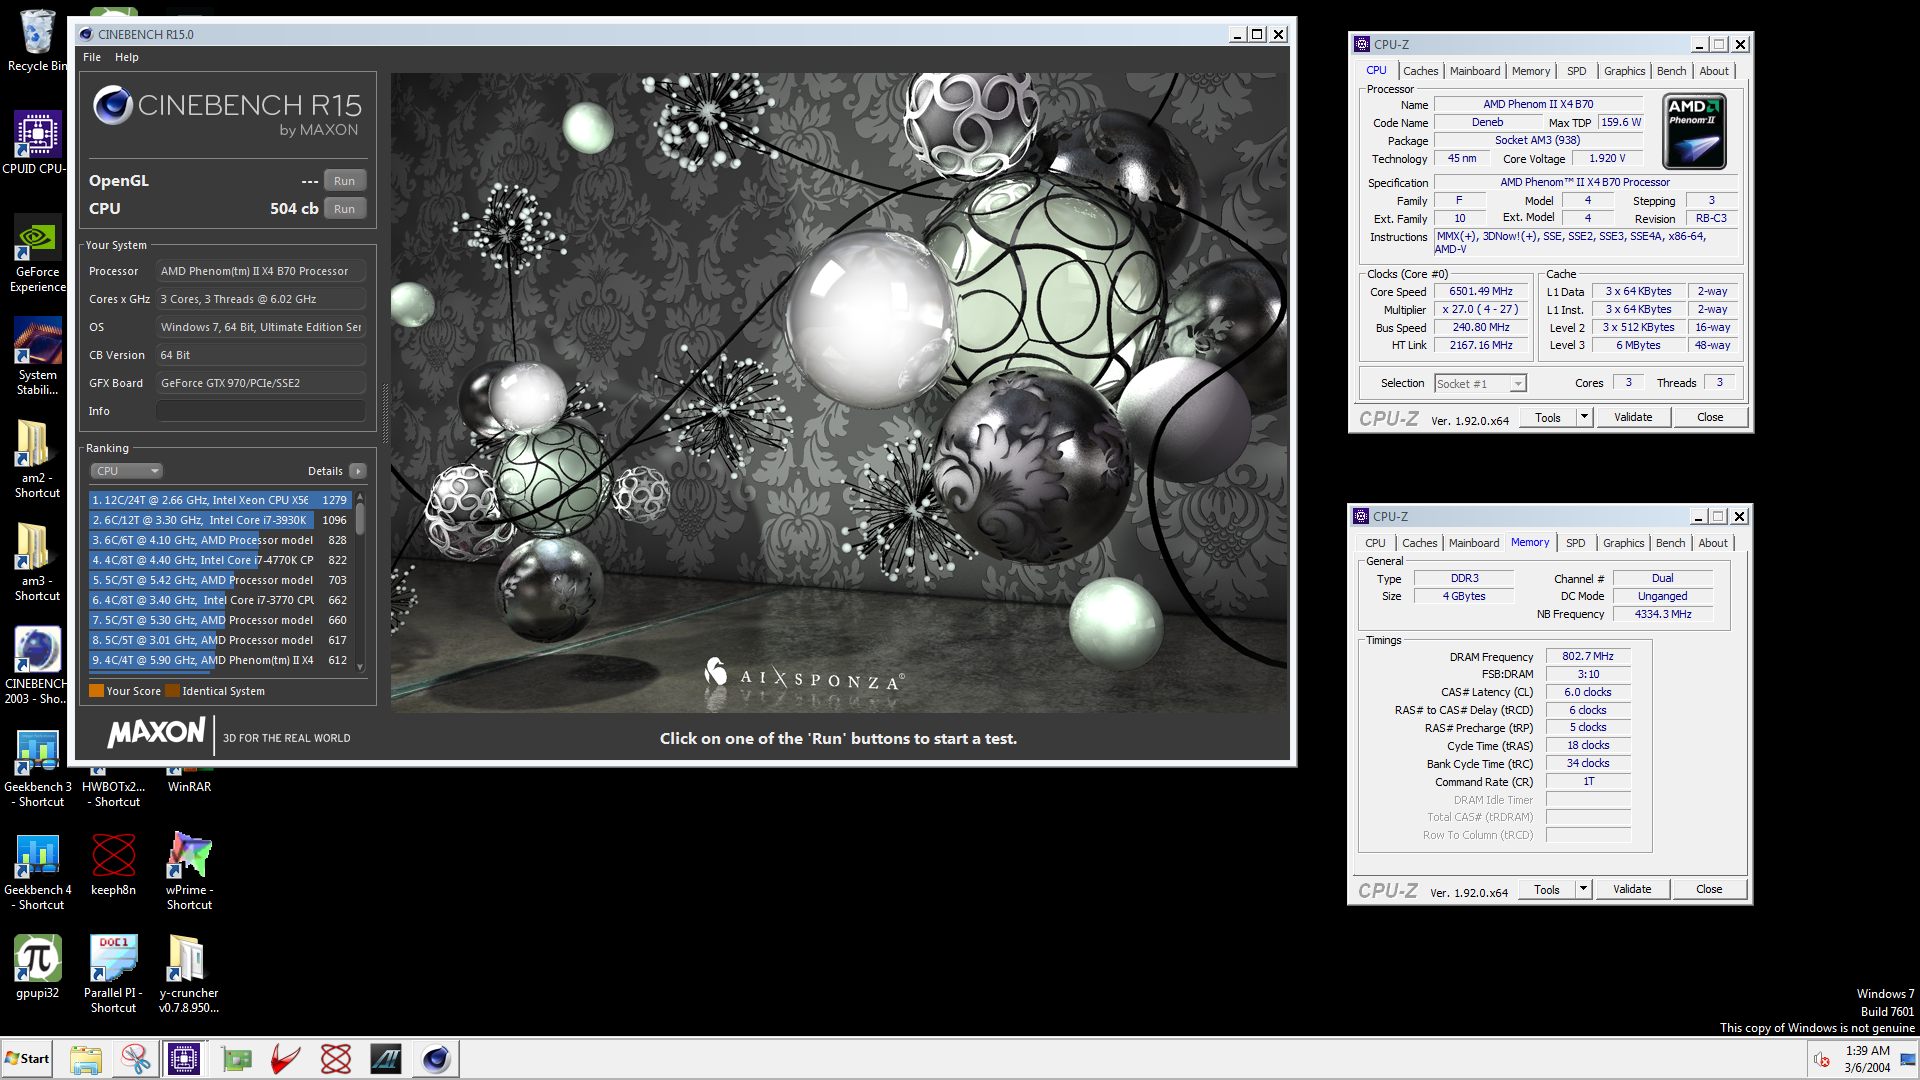The image size is (1920, 1080).
Task: Open the am3 shortcut folder
Action: pyautogui.click(x=37, y=562)
